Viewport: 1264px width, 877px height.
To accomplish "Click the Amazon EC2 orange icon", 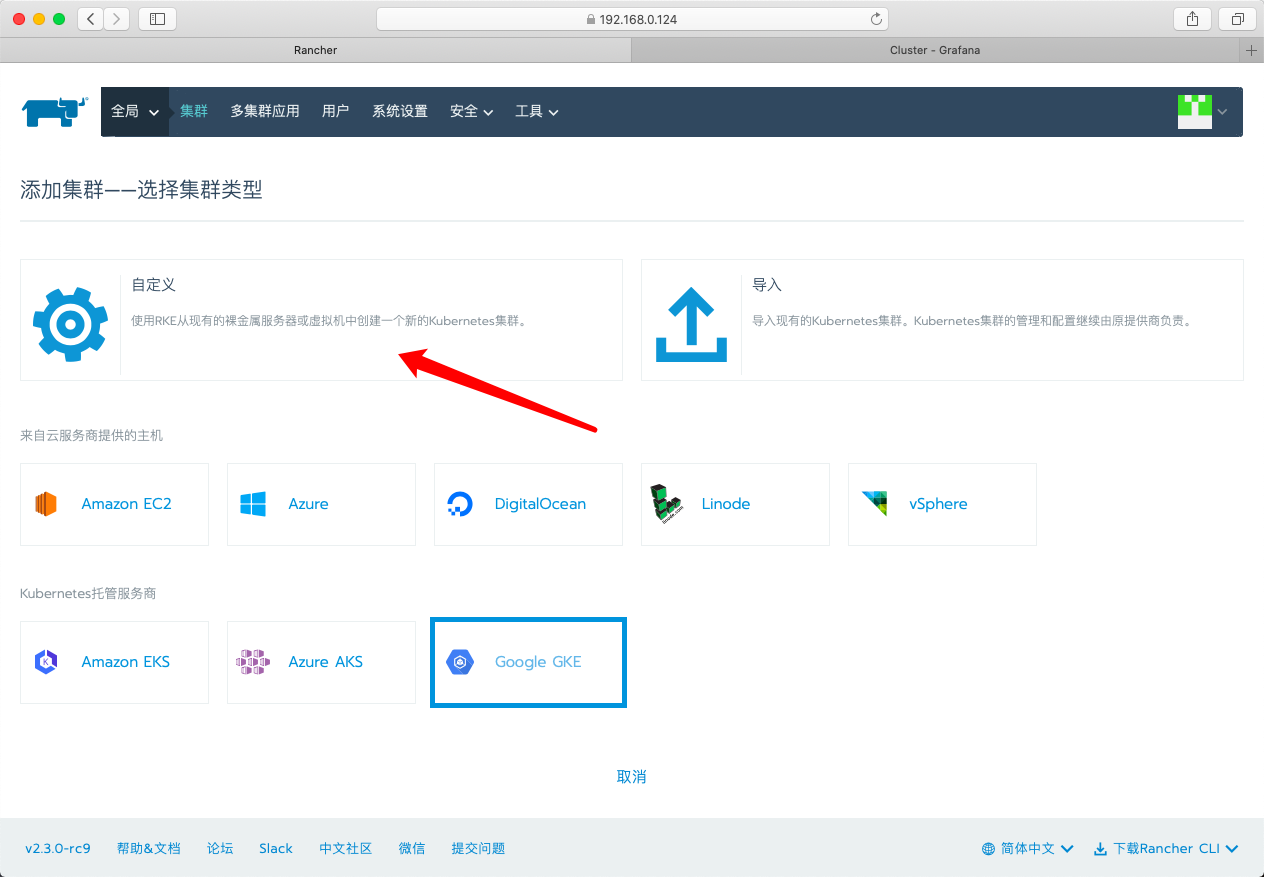I will pos(46,504).
